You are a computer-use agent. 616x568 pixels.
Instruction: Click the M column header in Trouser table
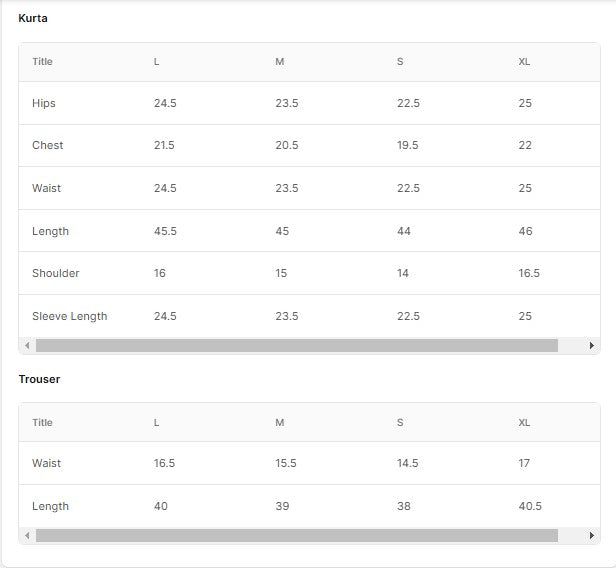tap(279, 422)
